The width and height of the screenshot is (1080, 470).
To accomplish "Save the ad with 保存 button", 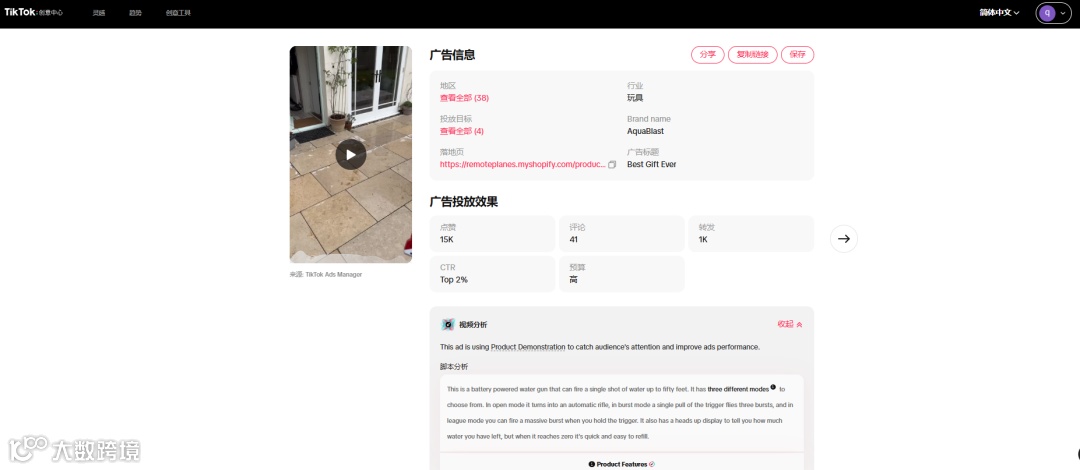I will click(798, 55).
